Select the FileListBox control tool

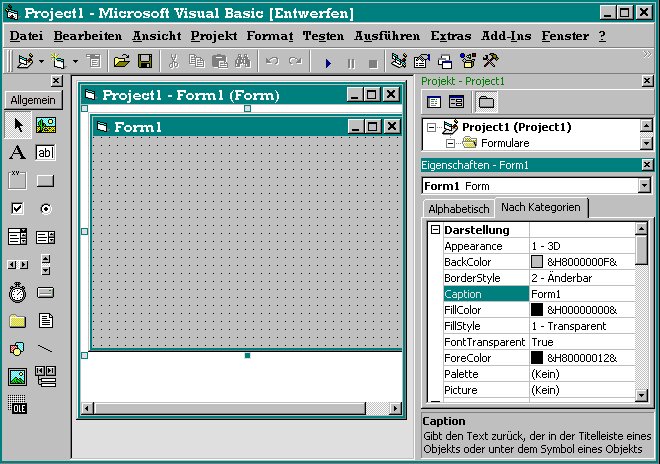point(45,320)
